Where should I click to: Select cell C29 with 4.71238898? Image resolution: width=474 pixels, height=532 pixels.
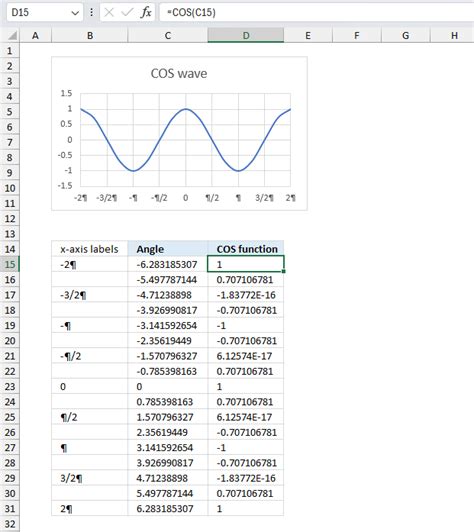168,478
